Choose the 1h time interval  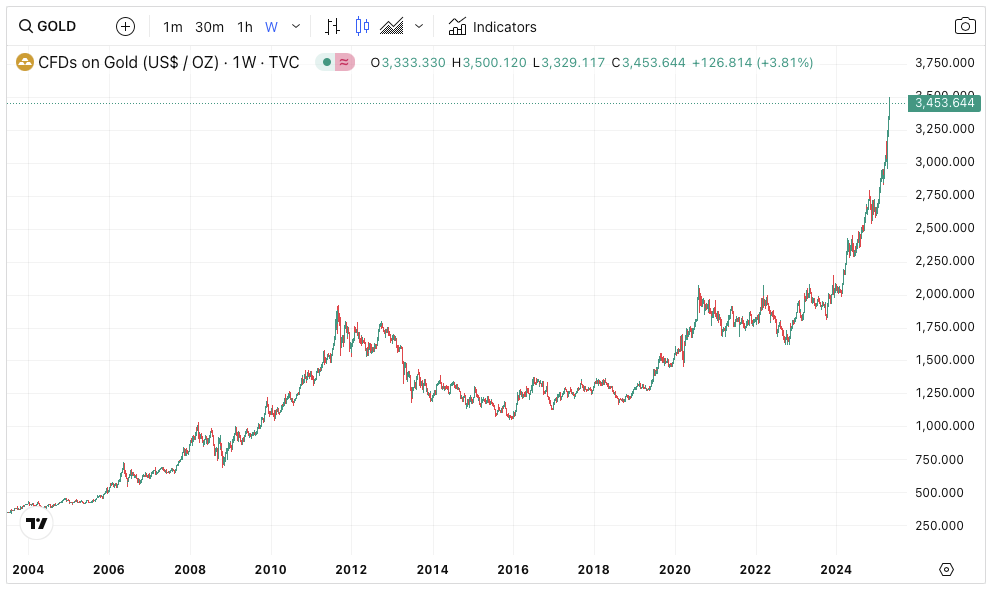pyautogui.click(x=245, y=27)
